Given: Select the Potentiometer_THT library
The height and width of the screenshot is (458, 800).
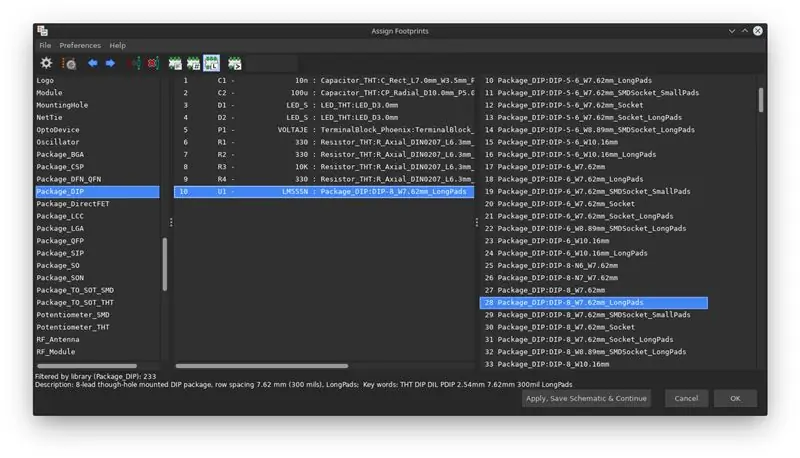Looking at the screenshot, I should (97, 327).
